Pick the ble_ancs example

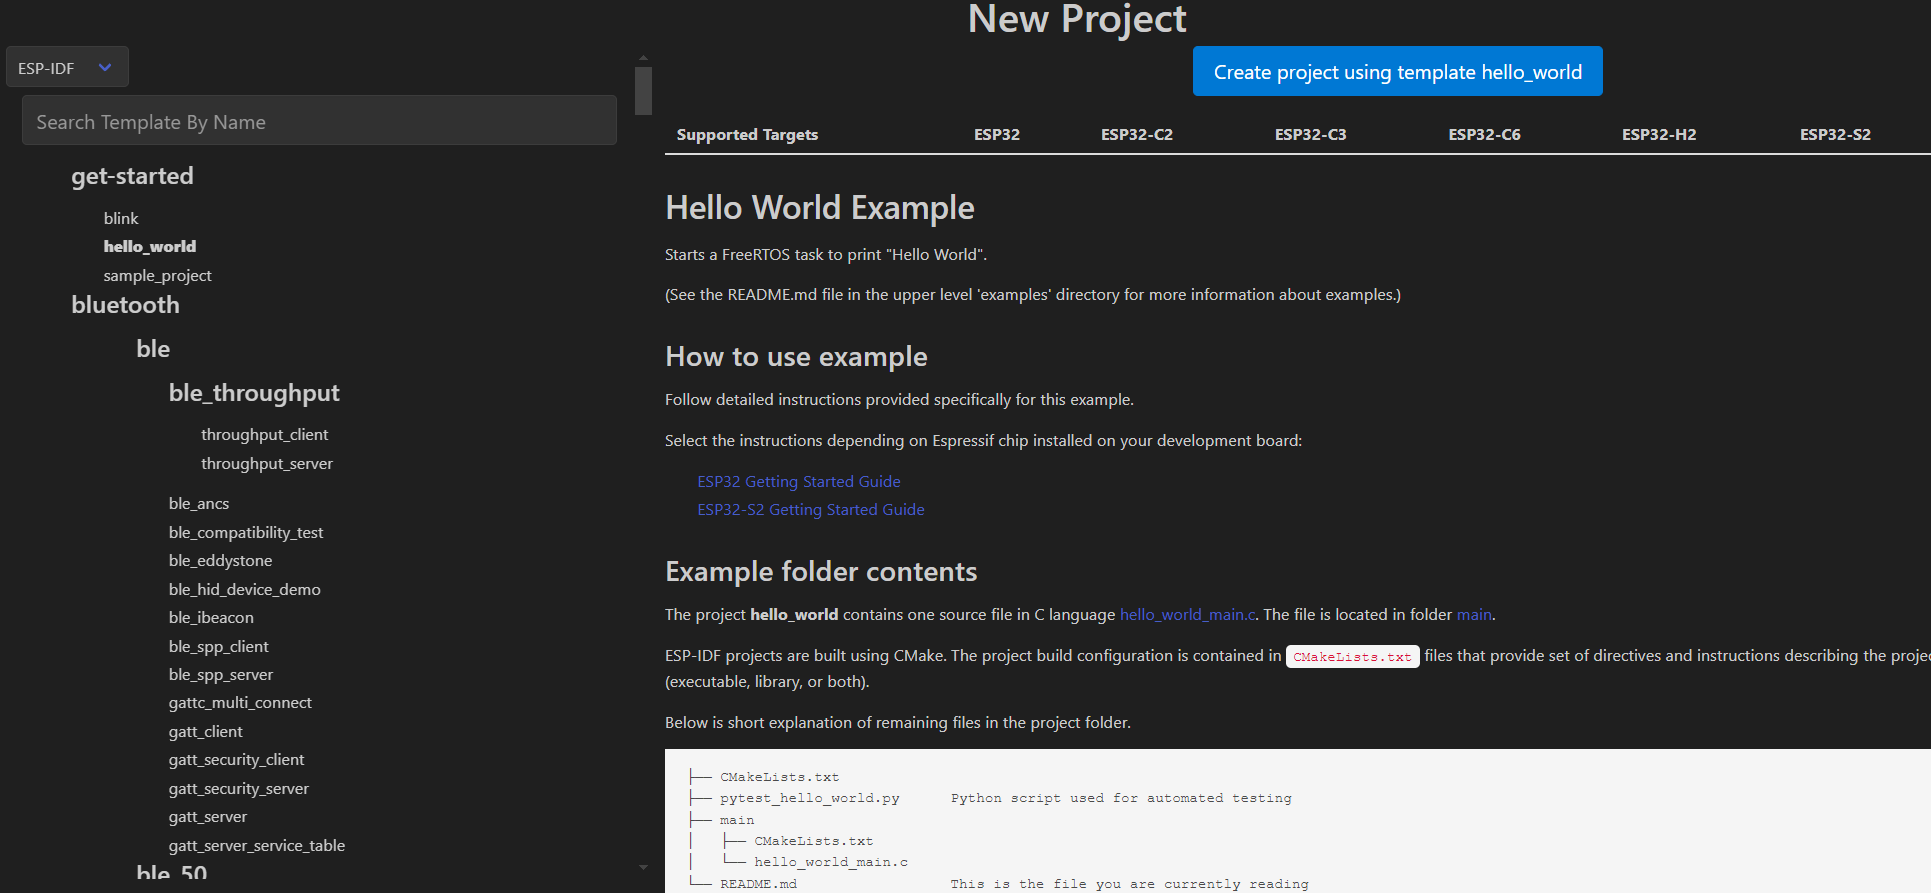click(x=199, y=503)
